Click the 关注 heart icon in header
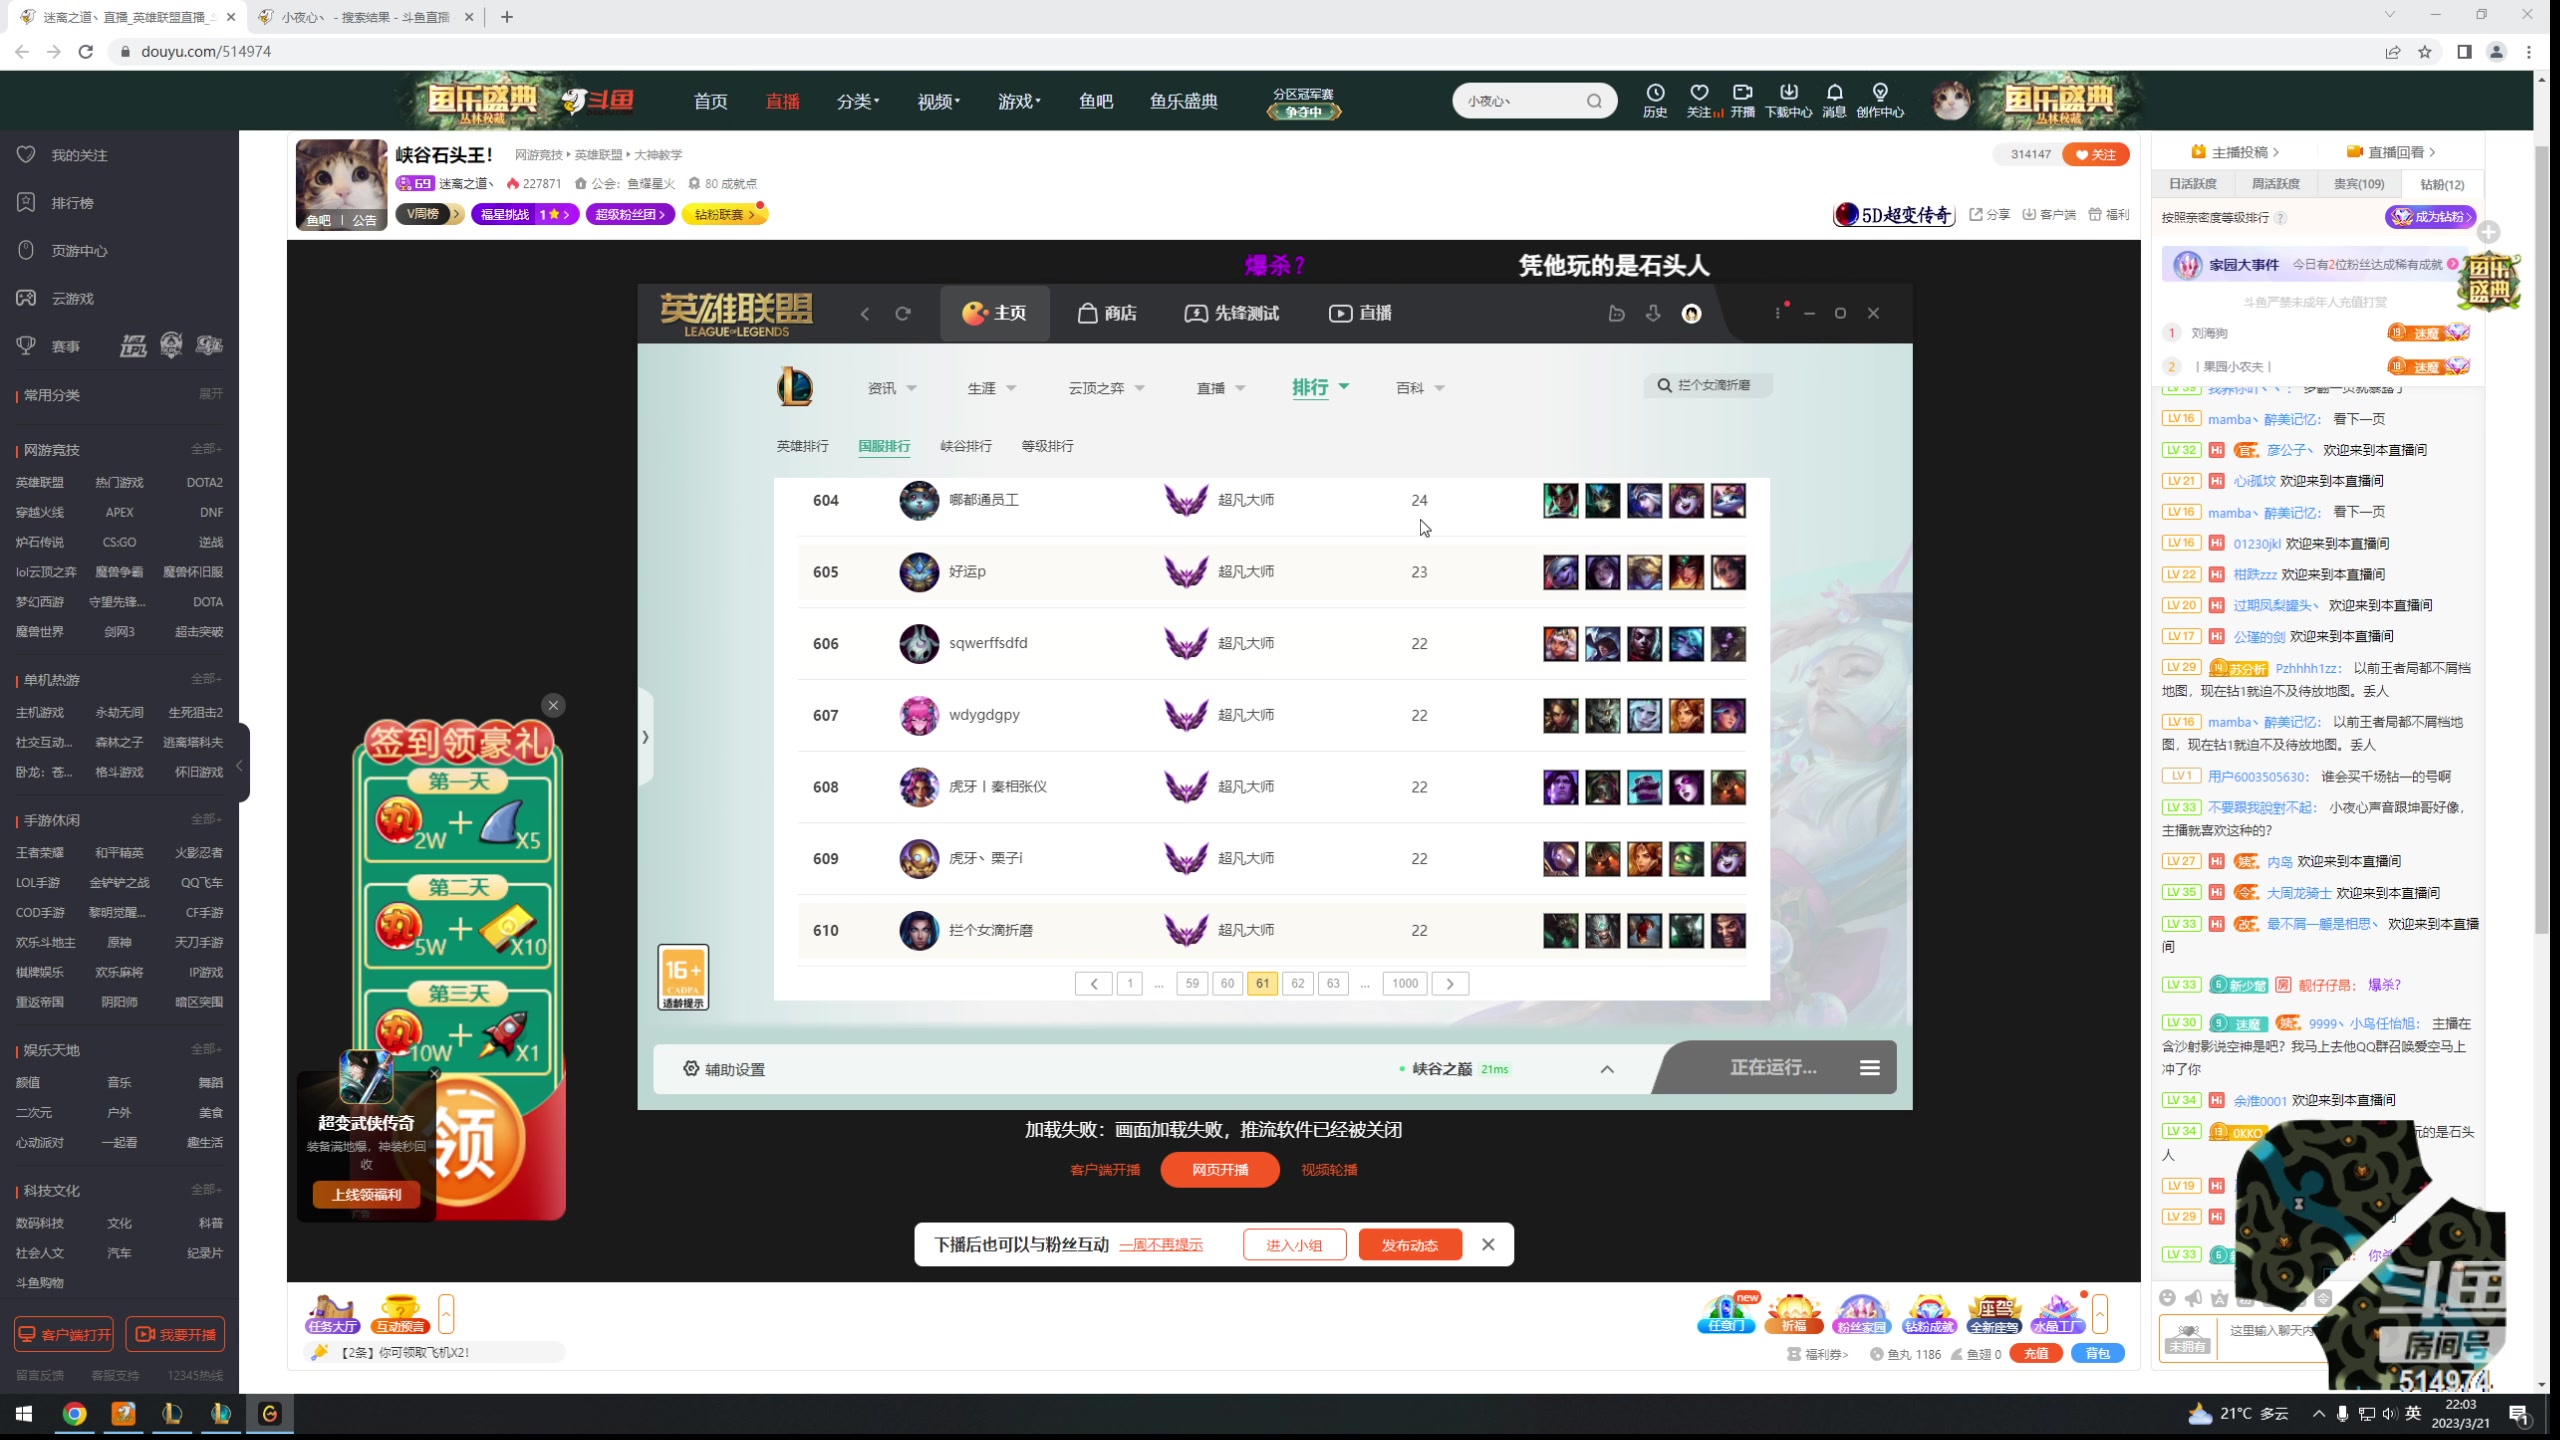The width and height of the screenshot is (2560, 1440). pos(1699,93)
